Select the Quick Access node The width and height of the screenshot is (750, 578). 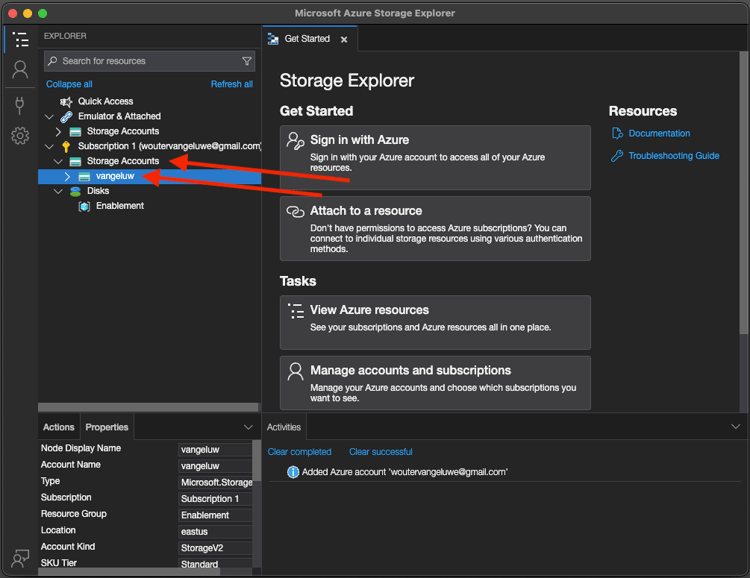pos(105,101)
